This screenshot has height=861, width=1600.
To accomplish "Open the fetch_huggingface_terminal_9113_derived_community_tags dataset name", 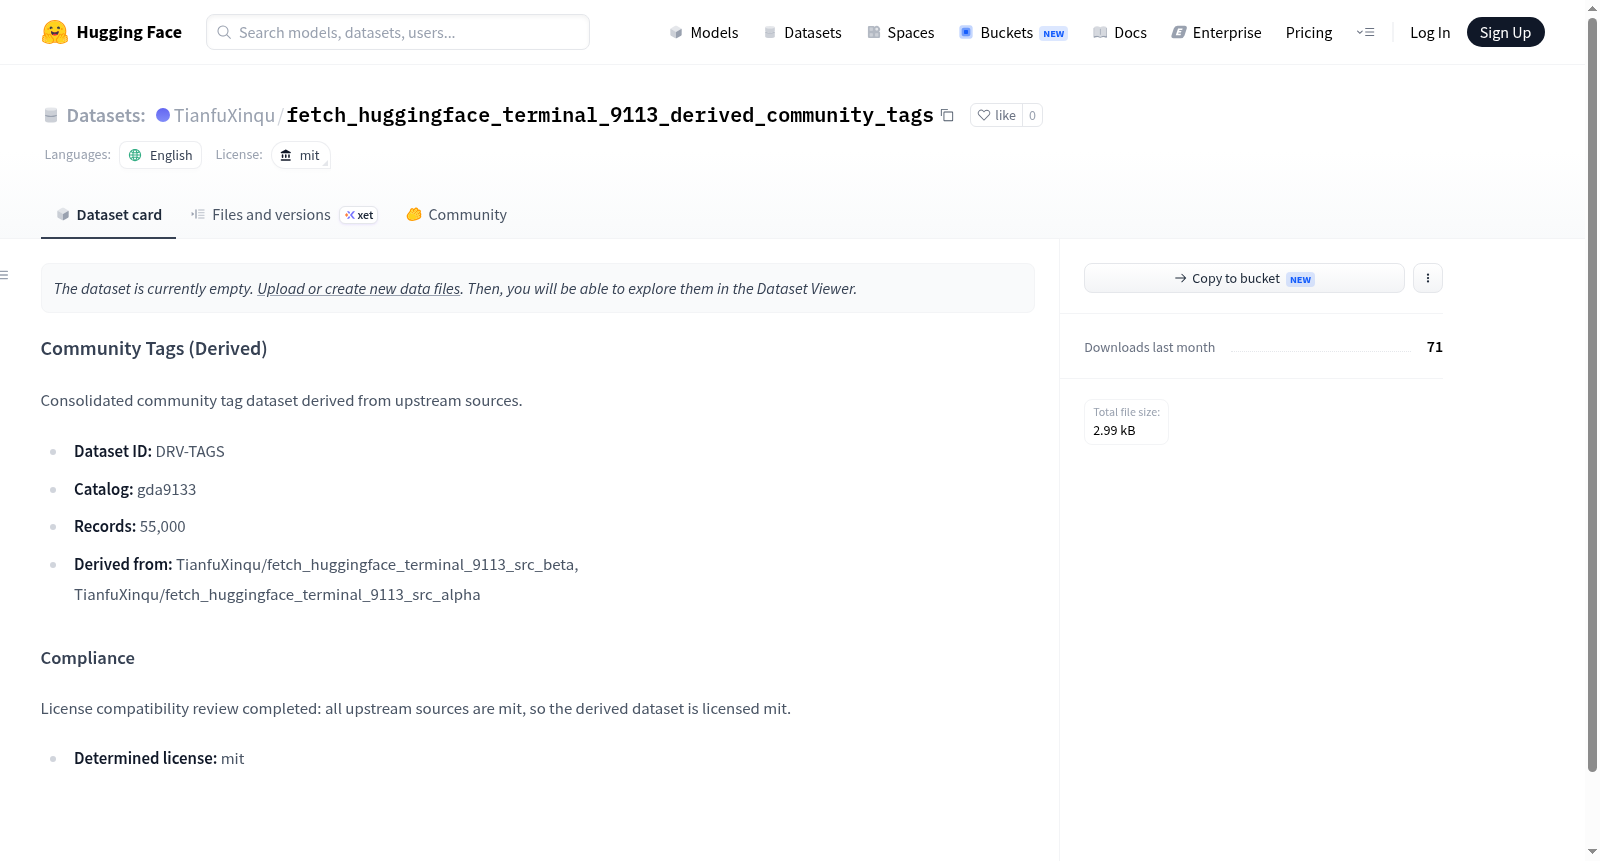I will pyautogui.click(x=610, y=115).
